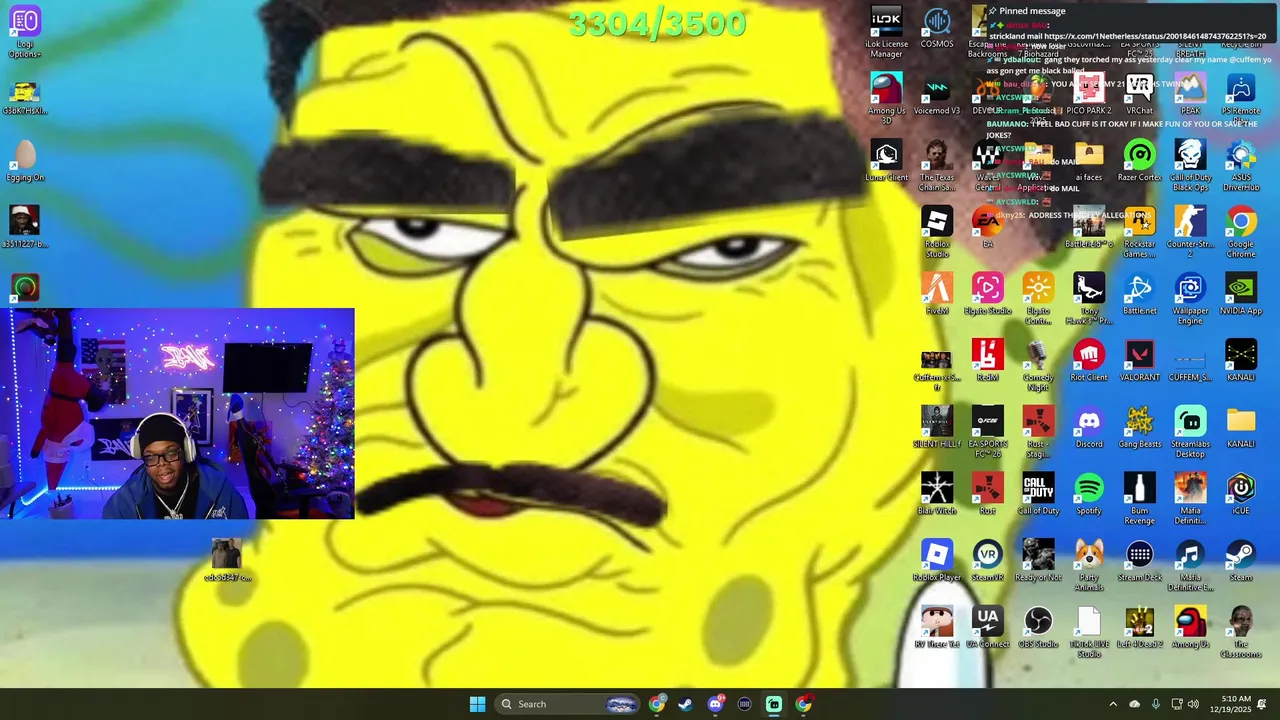This screenshot has width=1280, height=720.
Task: Open the Battle.net shortcut
Action: [1139, 295]
